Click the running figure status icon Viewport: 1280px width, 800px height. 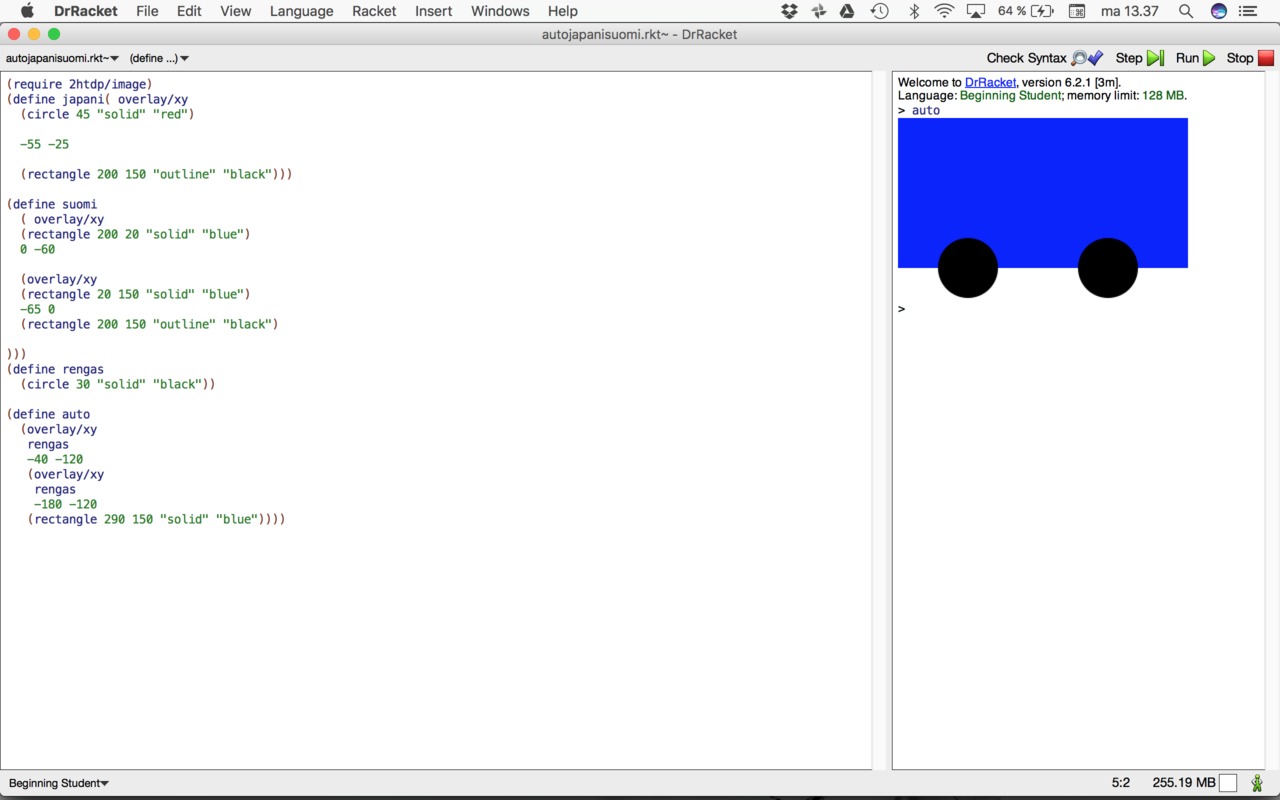click(1257, 783)
